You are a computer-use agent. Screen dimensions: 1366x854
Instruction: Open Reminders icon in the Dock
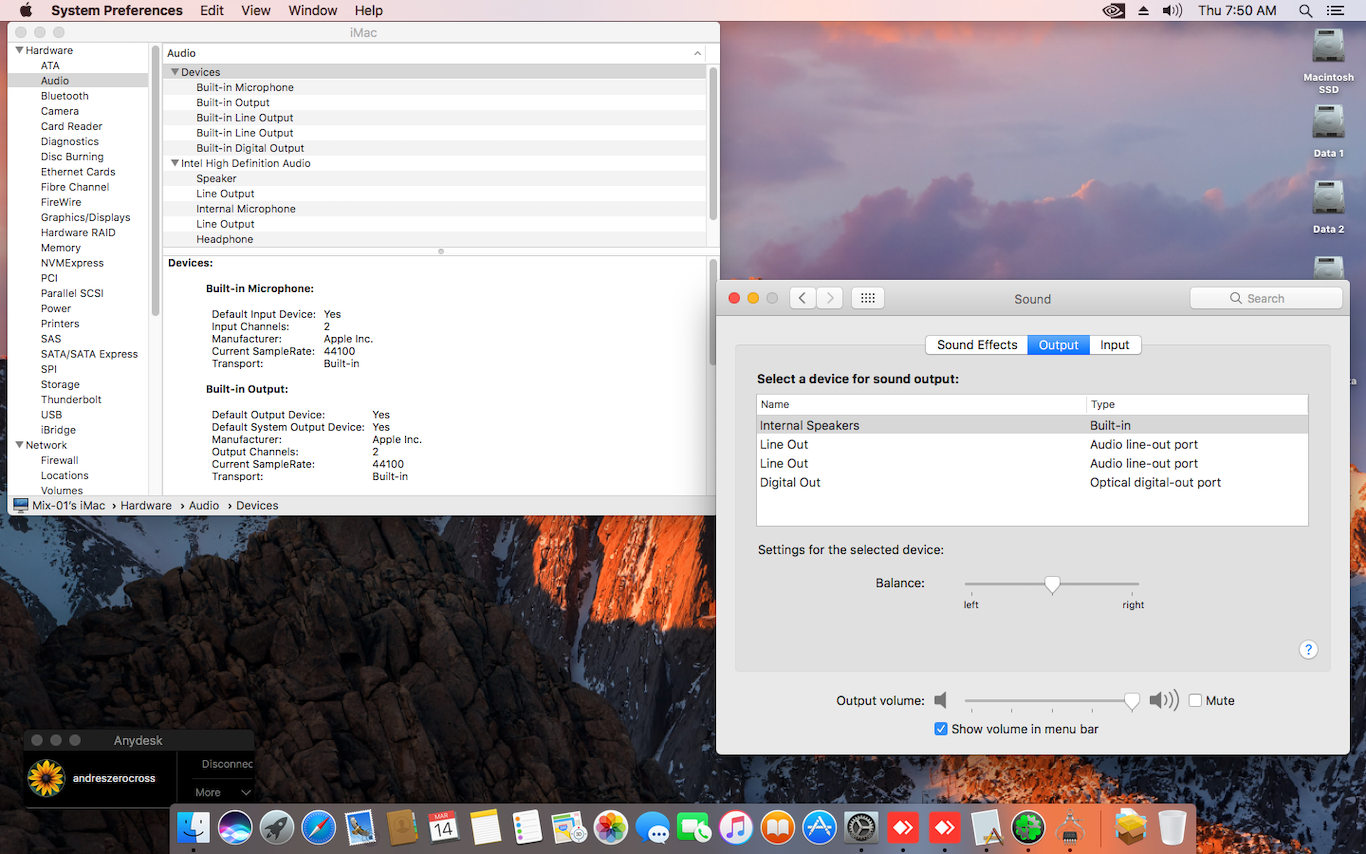click(x=527, y=827)
